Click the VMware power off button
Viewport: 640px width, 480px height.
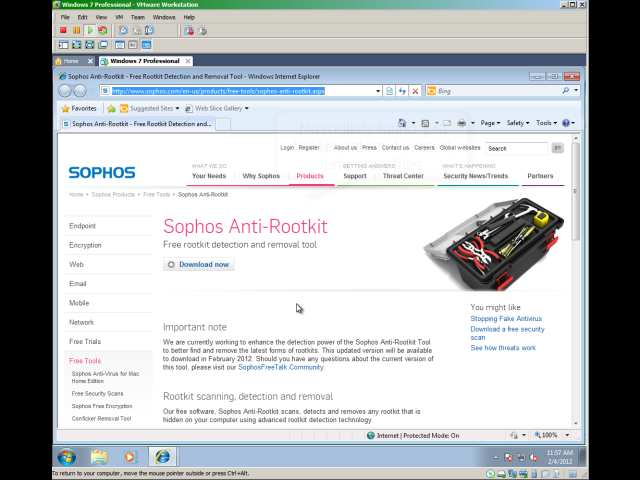pyautogui.click(x=63, y=31)
